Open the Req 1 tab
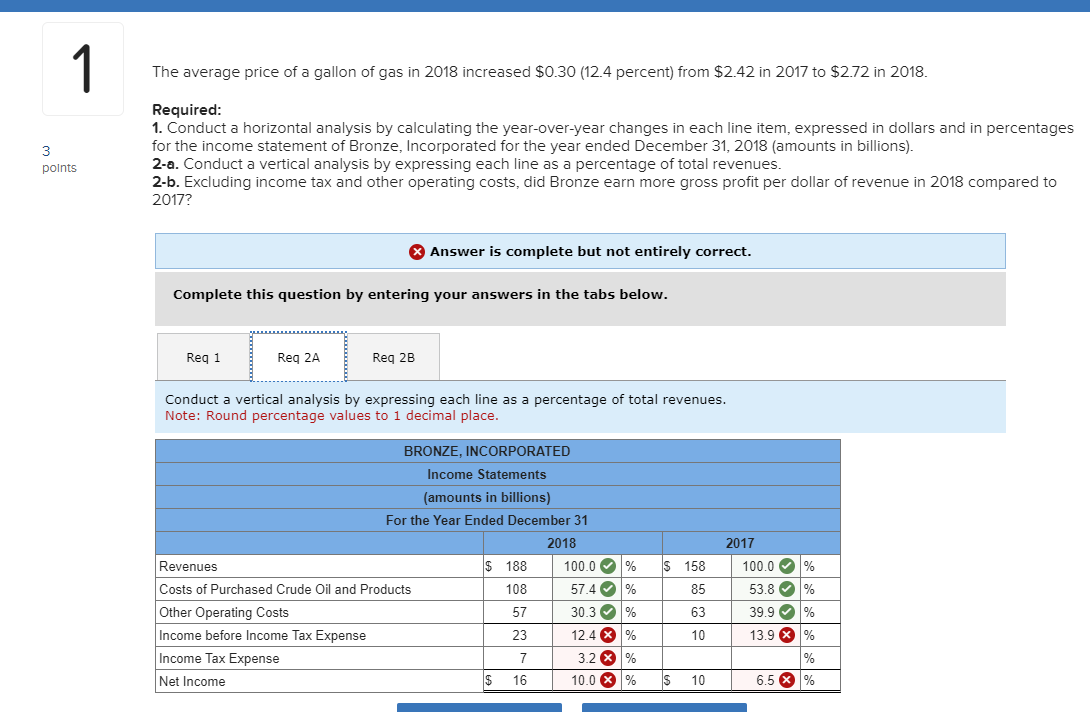This screenshot has height=712, width=1090. [x=203, y=357]
